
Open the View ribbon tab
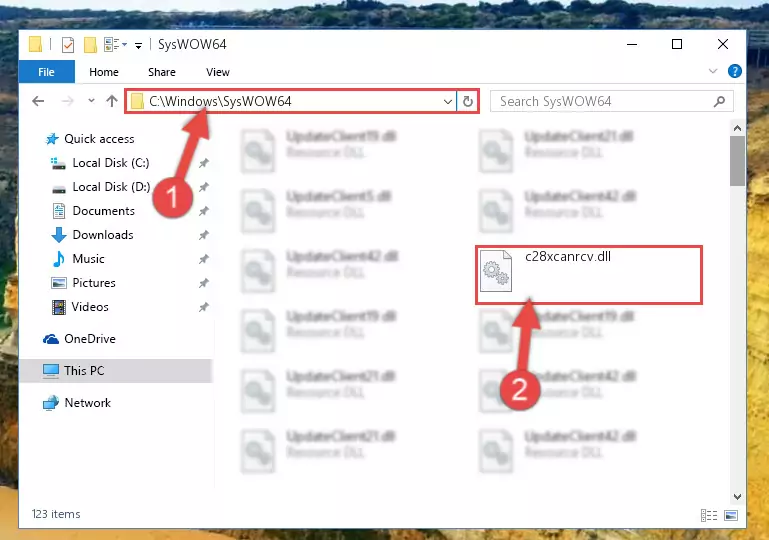[x=218, y=72]
